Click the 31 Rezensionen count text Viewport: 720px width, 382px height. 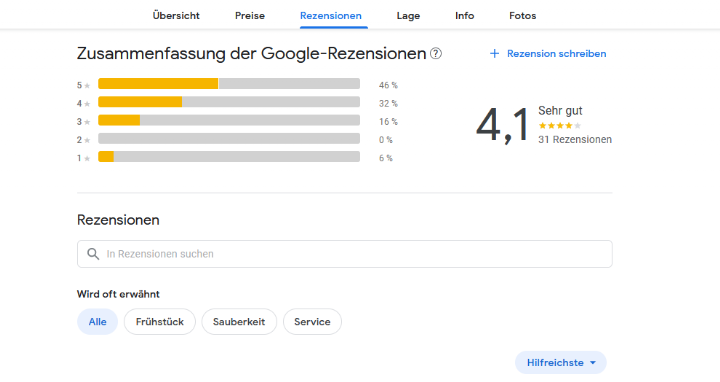tap(575, 140)
